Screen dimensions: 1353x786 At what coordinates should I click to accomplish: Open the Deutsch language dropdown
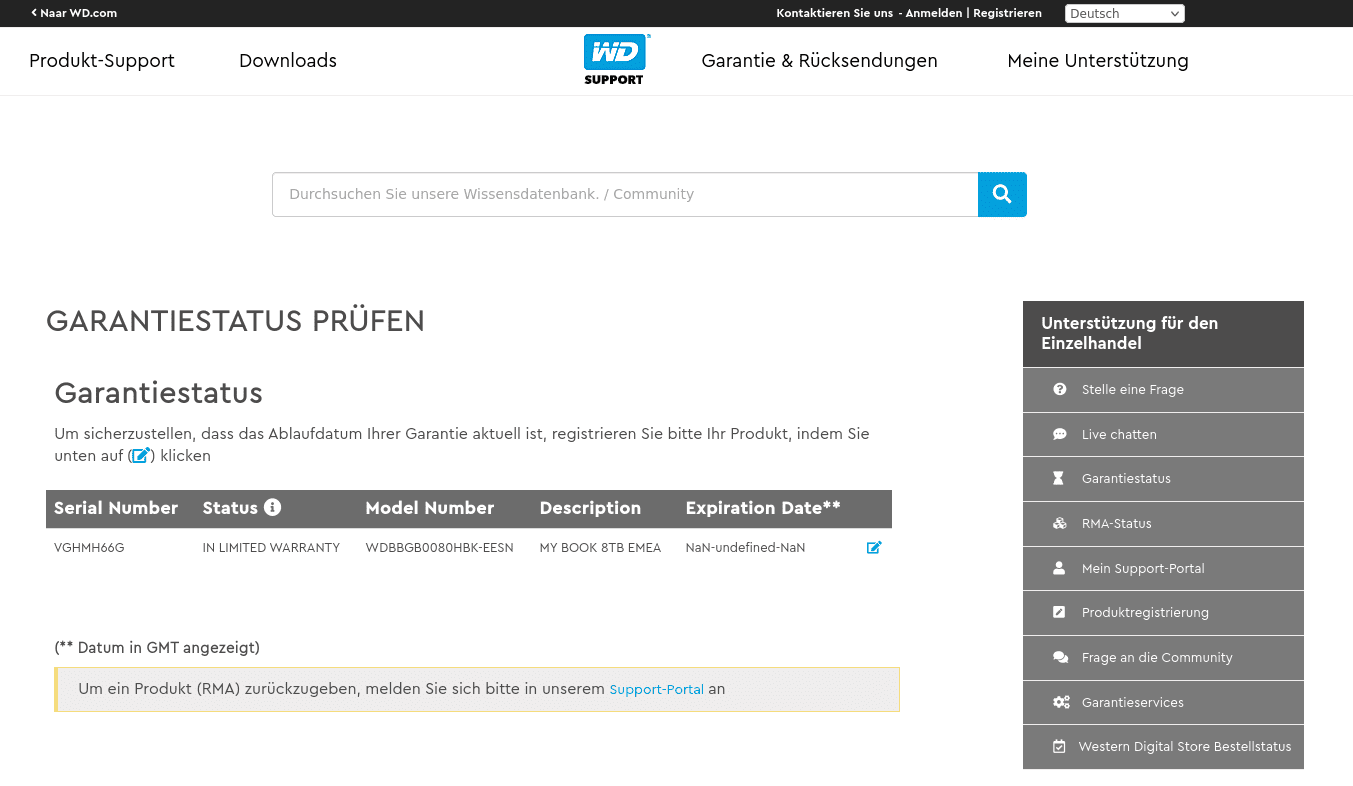1125,13
